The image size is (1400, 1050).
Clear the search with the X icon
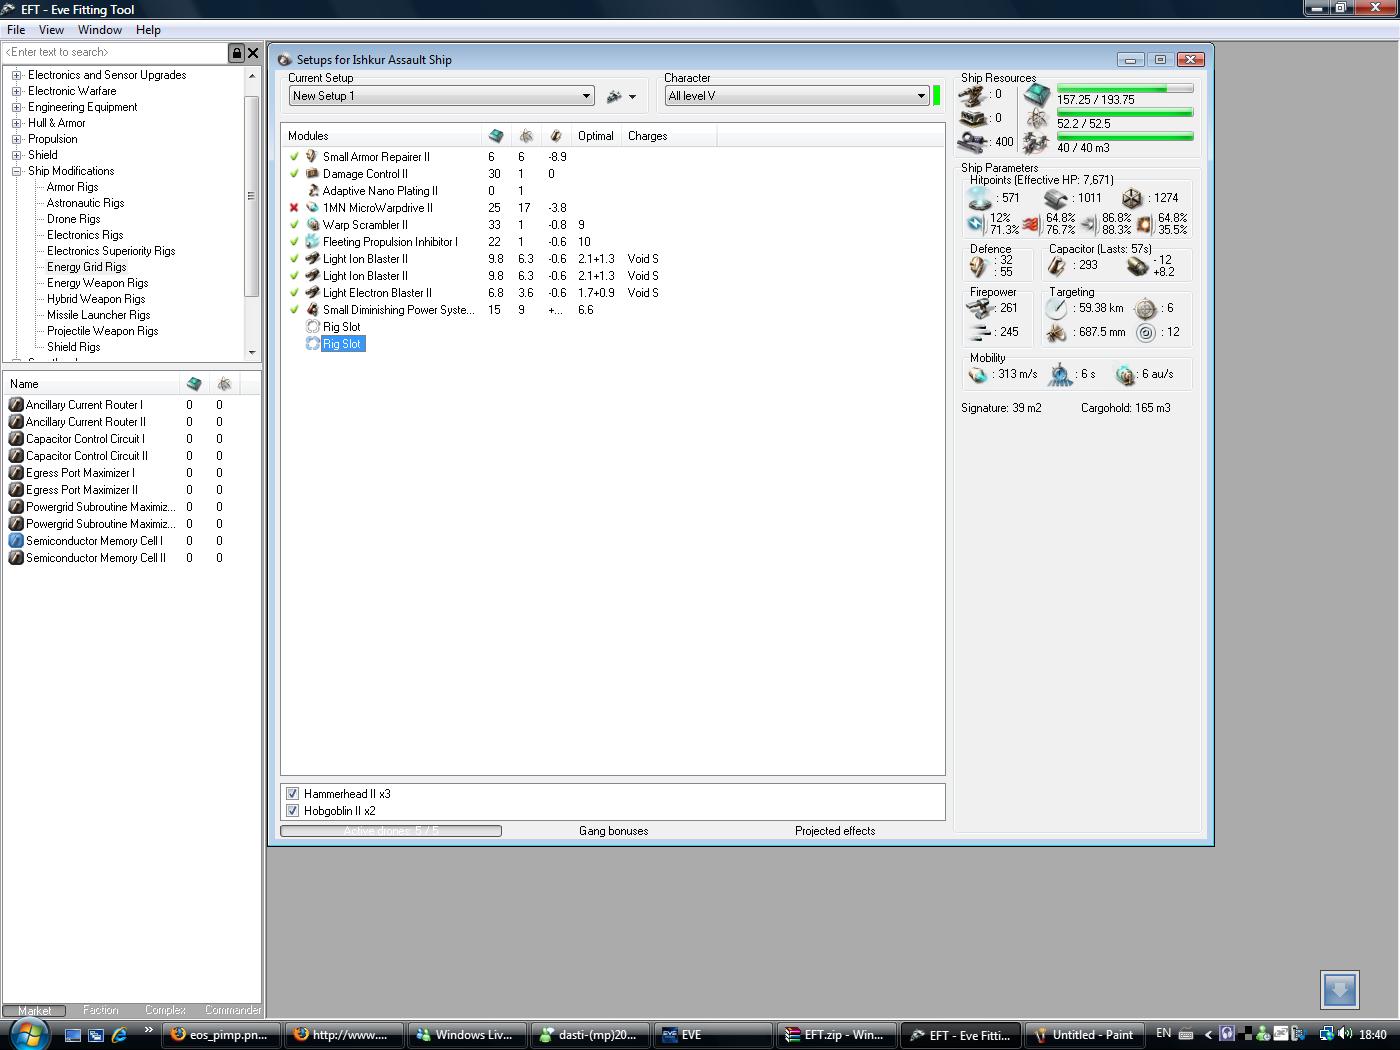[253, 53]
